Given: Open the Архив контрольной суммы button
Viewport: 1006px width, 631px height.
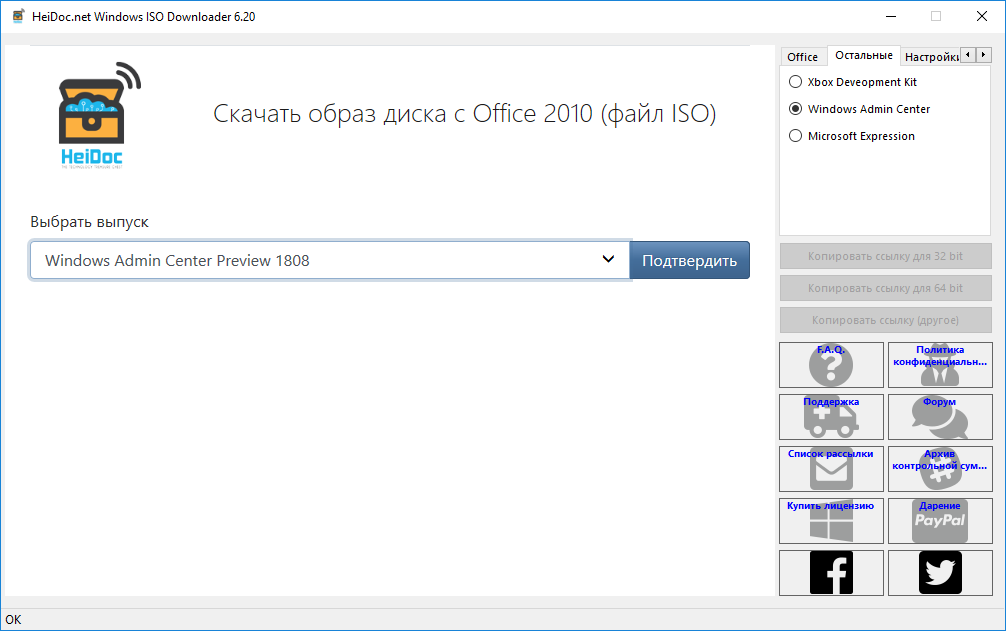Looking at the screenshot, I should [x=940, y=469].
